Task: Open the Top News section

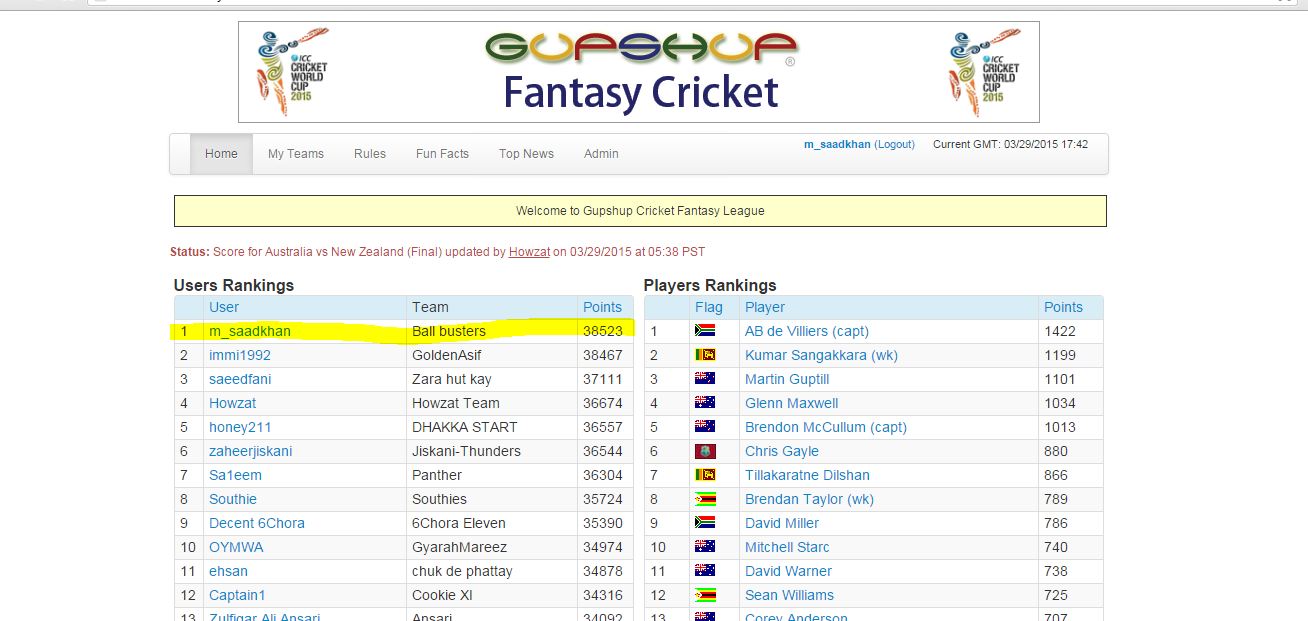Action: tap(526, 154)
